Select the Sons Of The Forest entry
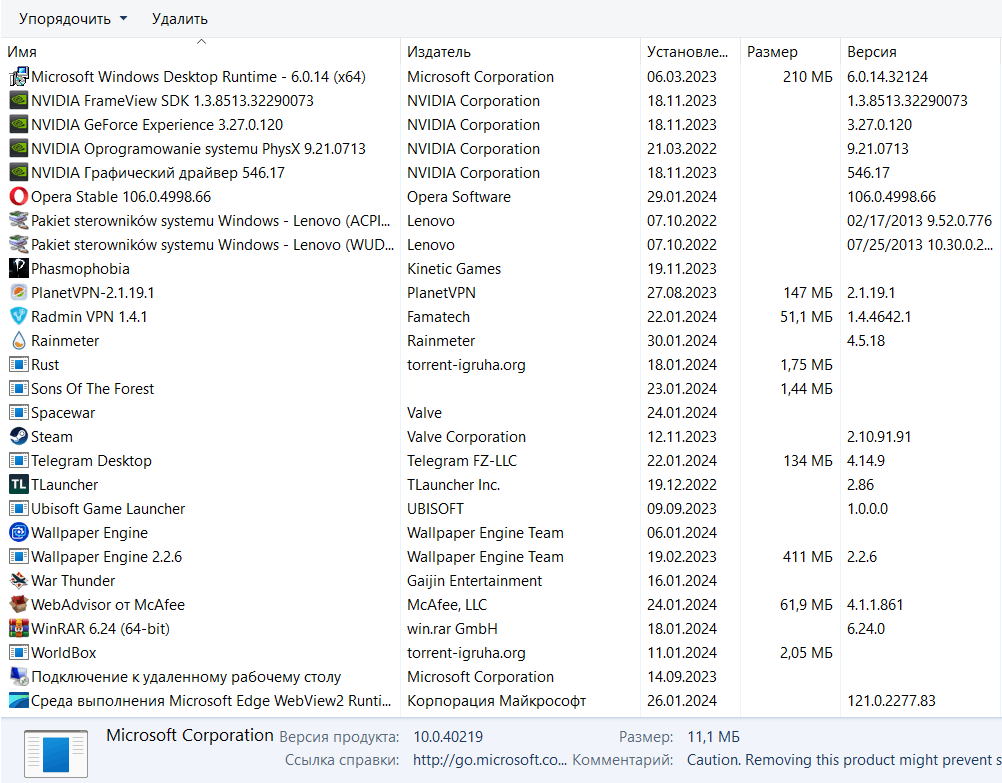The height and width of the screenshot is (783, 1002). click(x=93, y=389)
